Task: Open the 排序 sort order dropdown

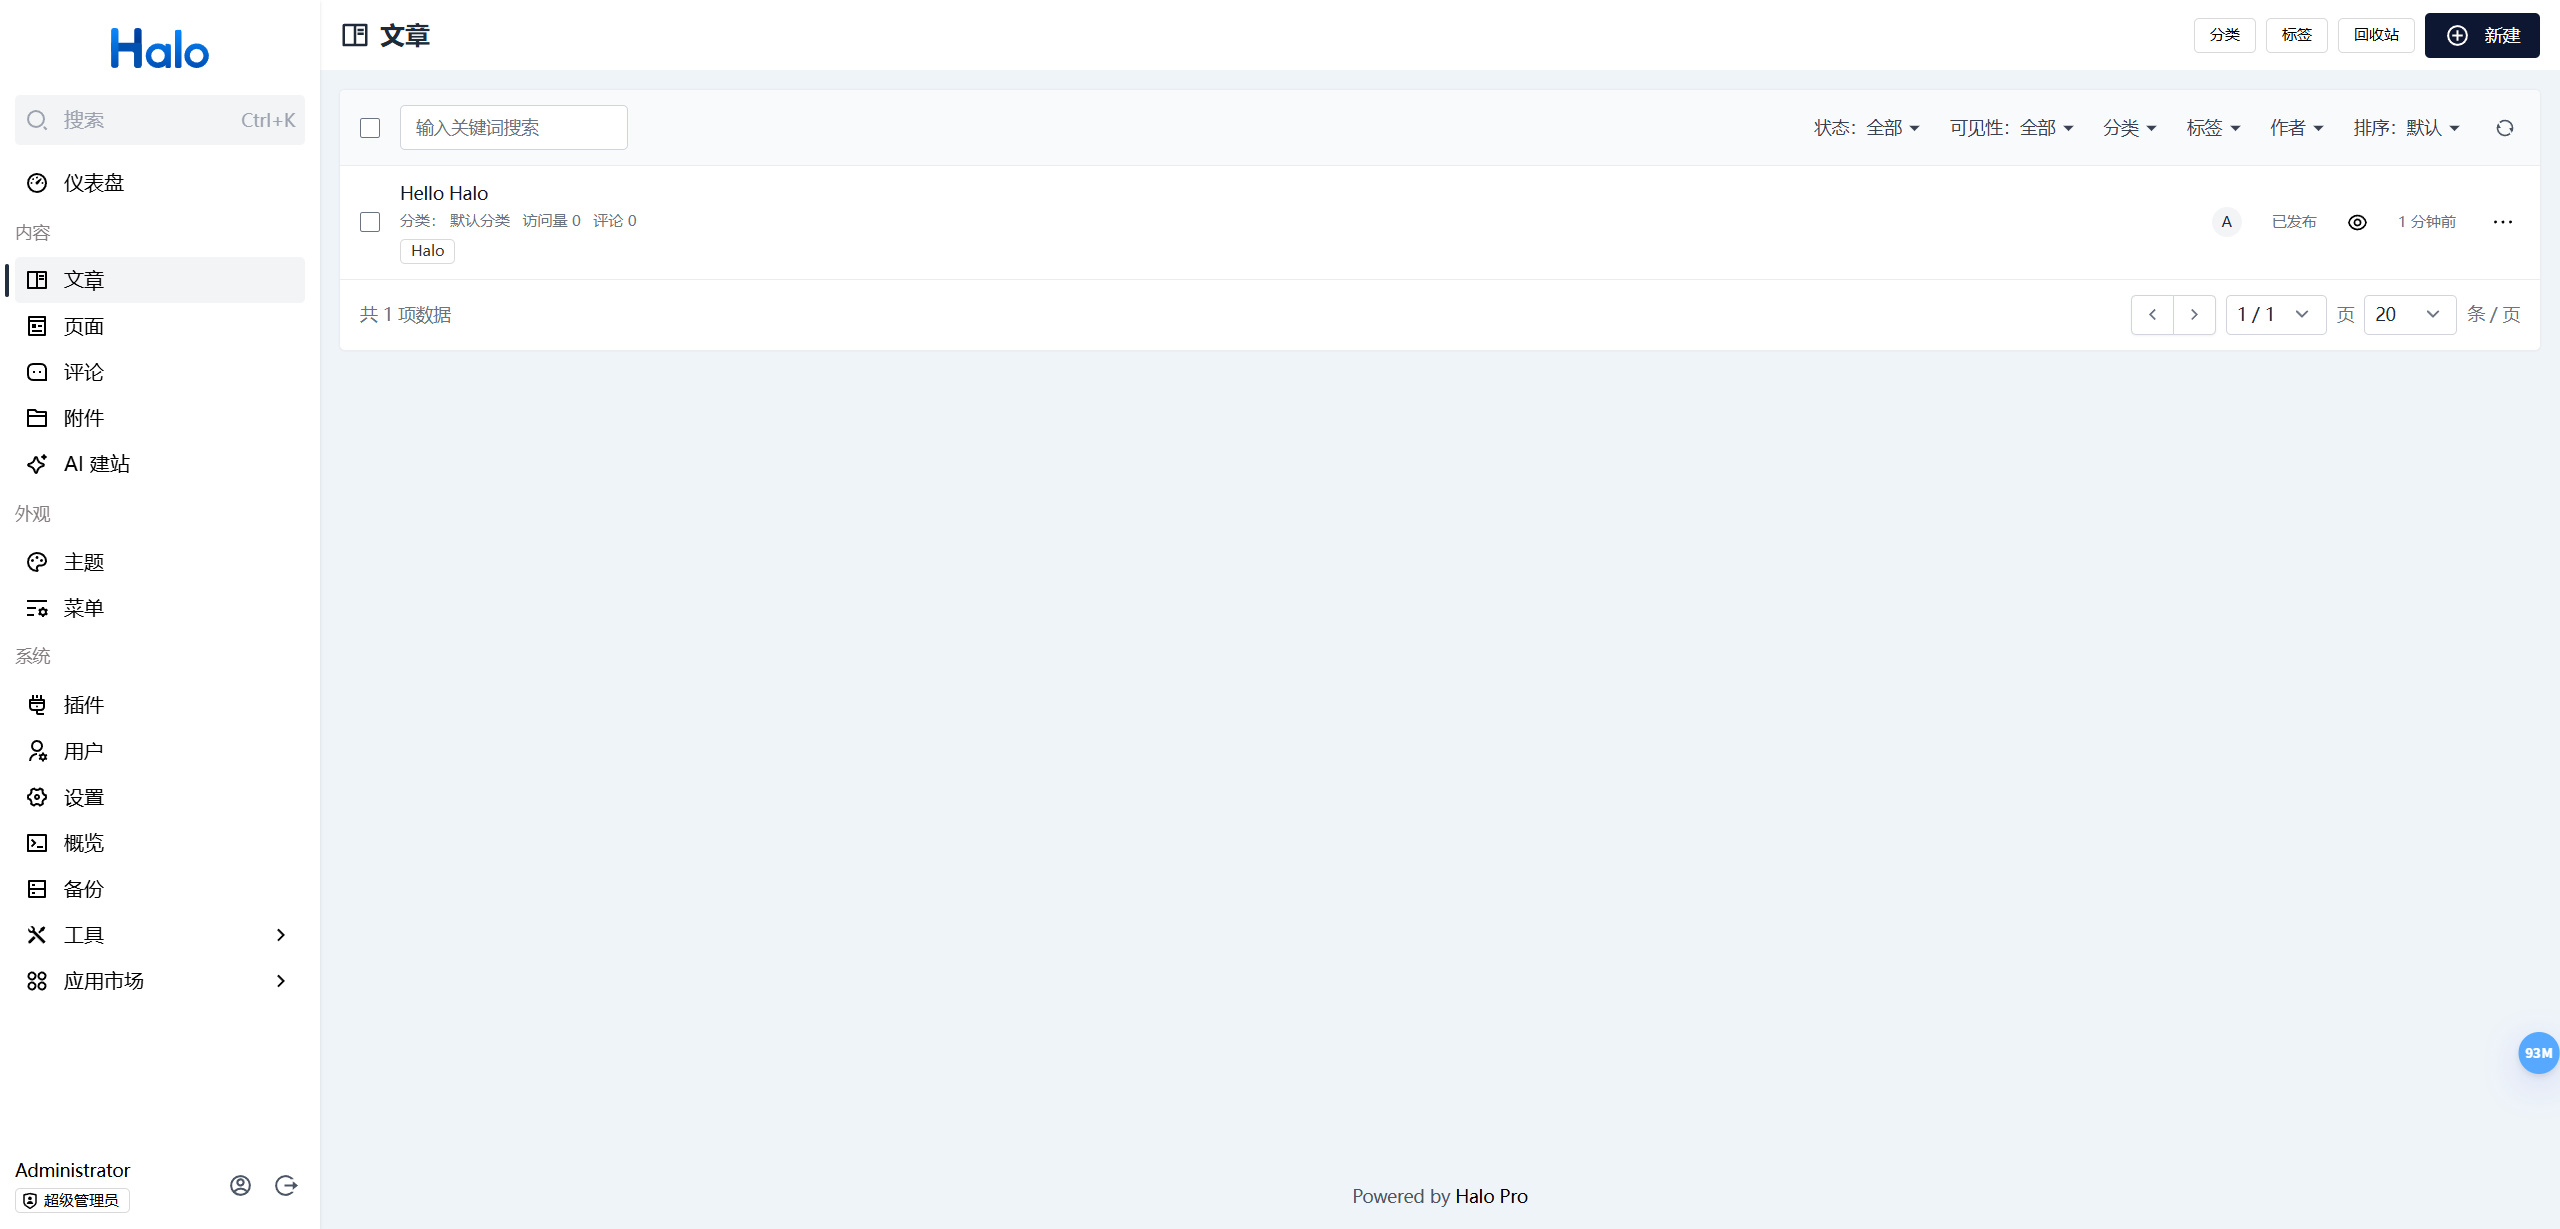Action: pyautogui.click(x=2405, y=128)
